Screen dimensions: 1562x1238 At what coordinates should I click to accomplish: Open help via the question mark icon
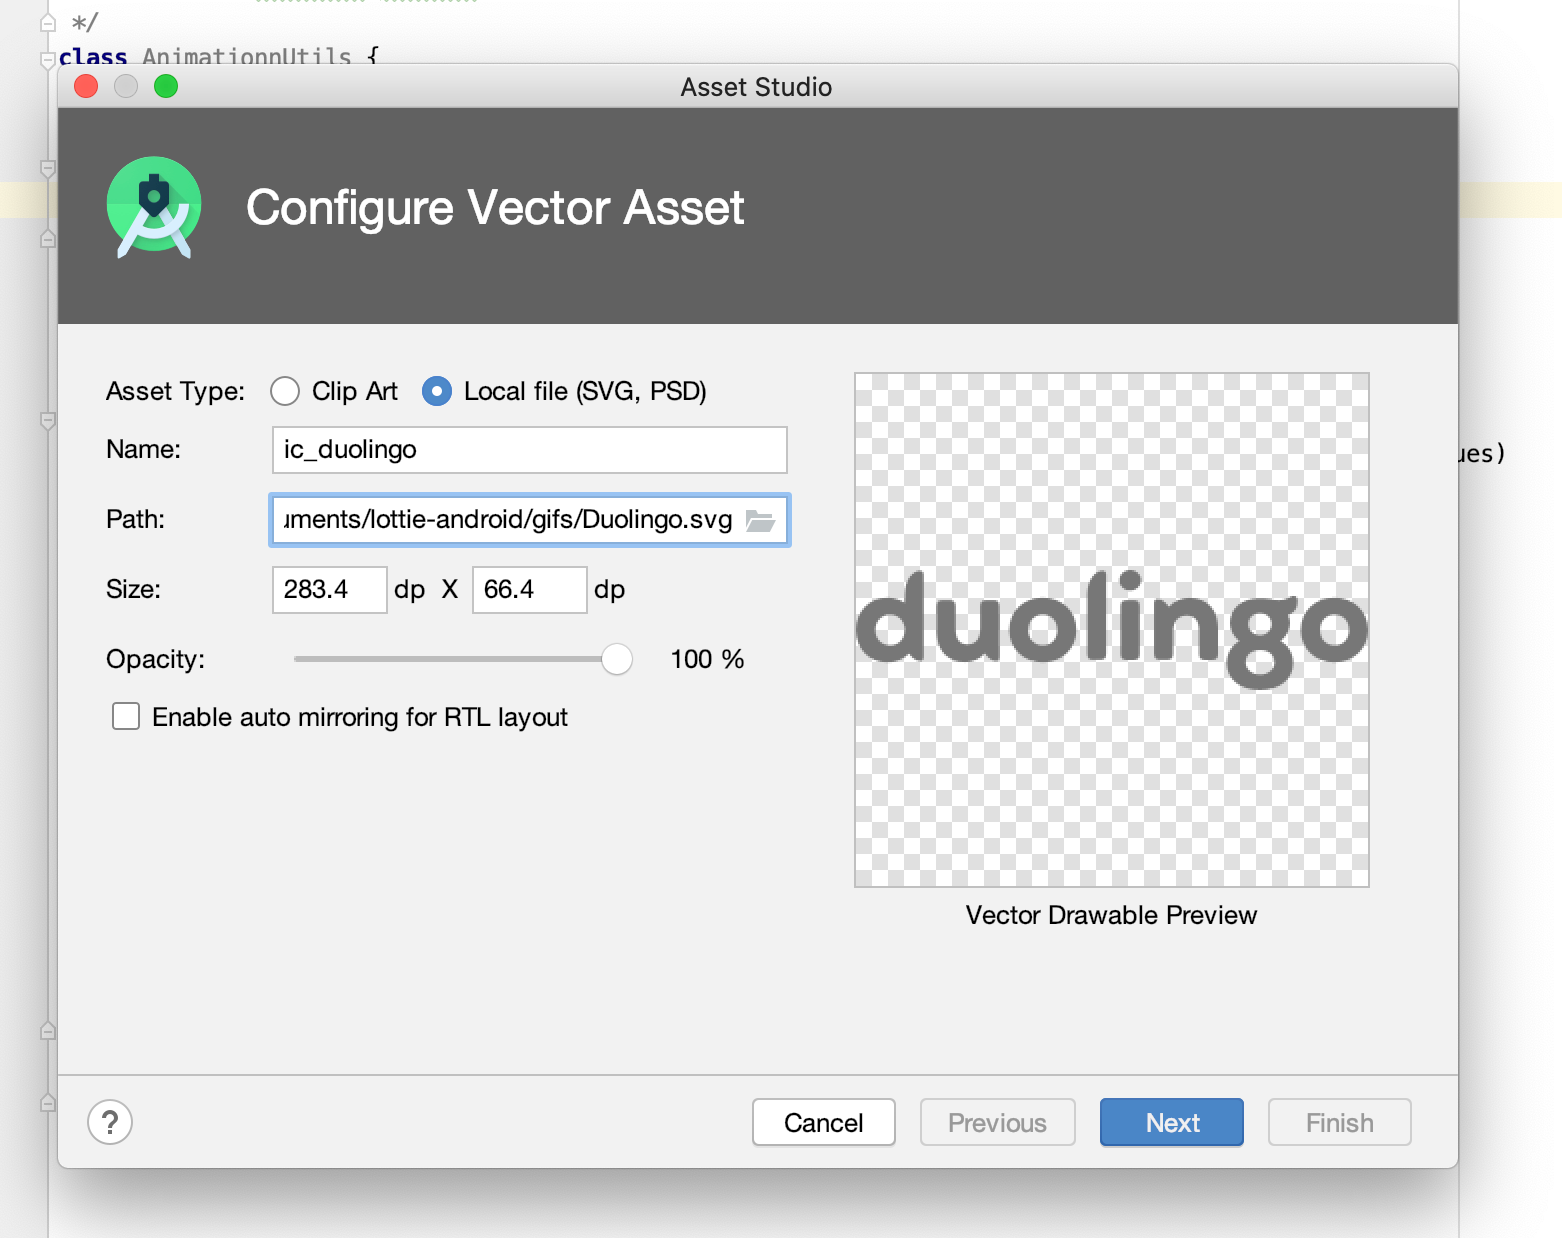pyautogui.click(x=110, y=1122)
